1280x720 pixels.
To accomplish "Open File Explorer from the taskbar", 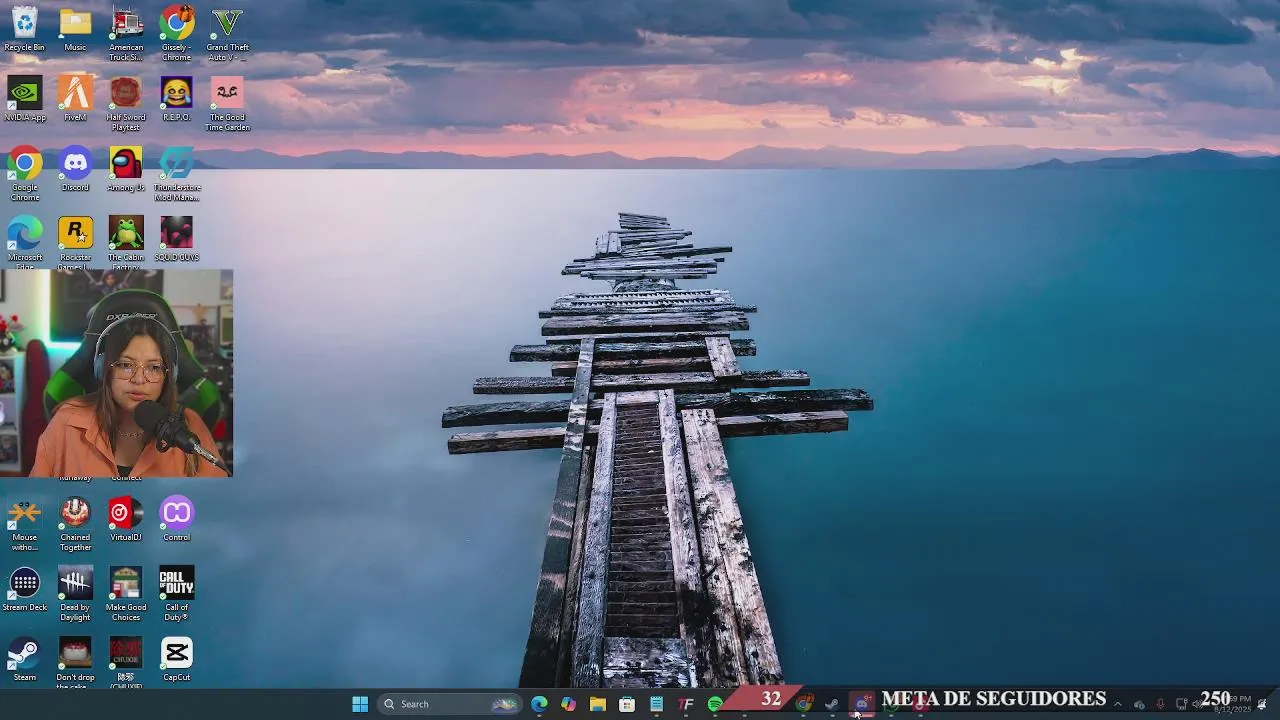I will (x=597, y=704).
